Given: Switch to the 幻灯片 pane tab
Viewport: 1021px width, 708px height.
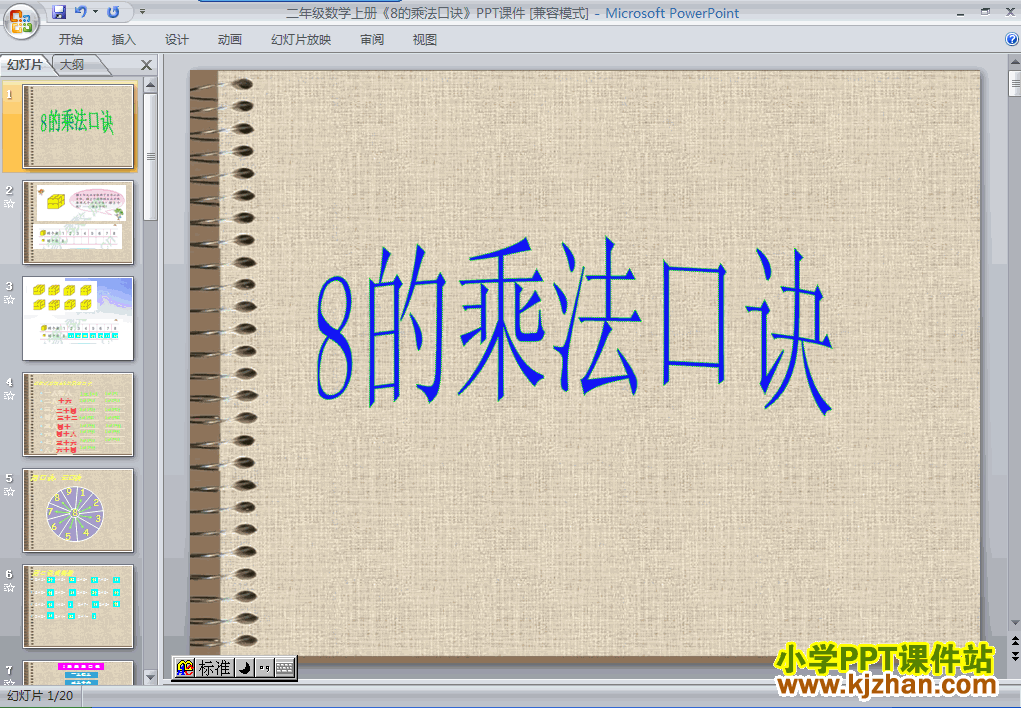Looking at the screenshot, I should (25, 64).
